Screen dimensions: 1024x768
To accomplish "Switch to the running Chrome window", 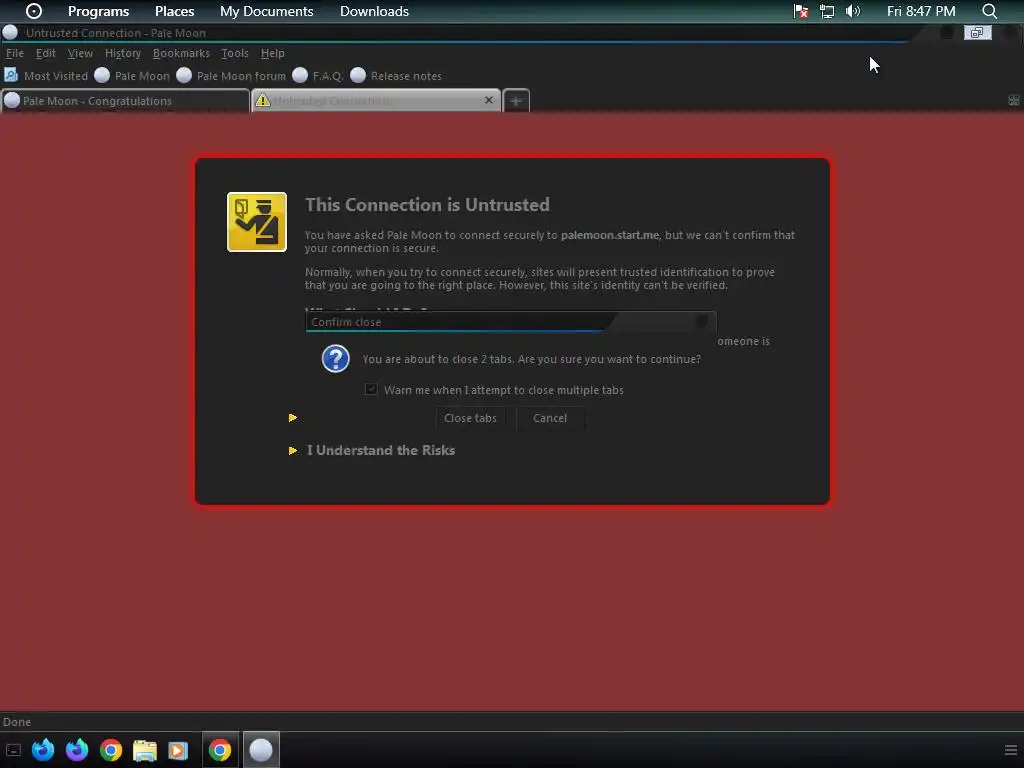I will pos(220,750).
